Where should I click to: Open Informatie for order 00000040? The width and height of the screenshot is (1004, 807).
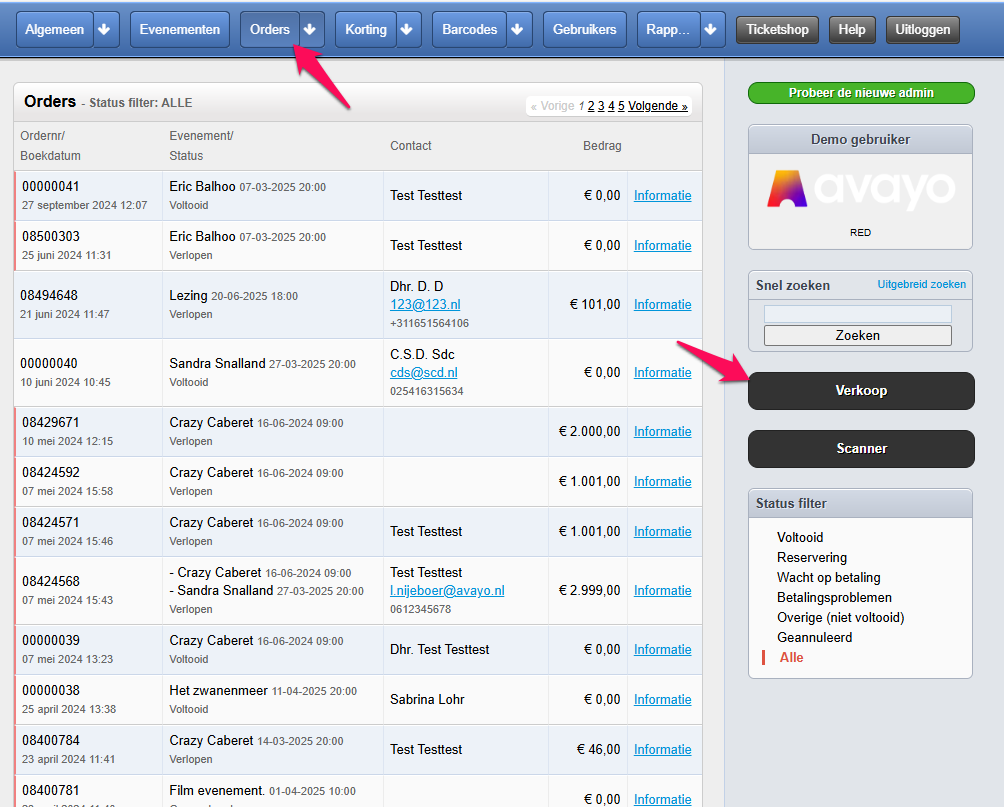point(663,372)
